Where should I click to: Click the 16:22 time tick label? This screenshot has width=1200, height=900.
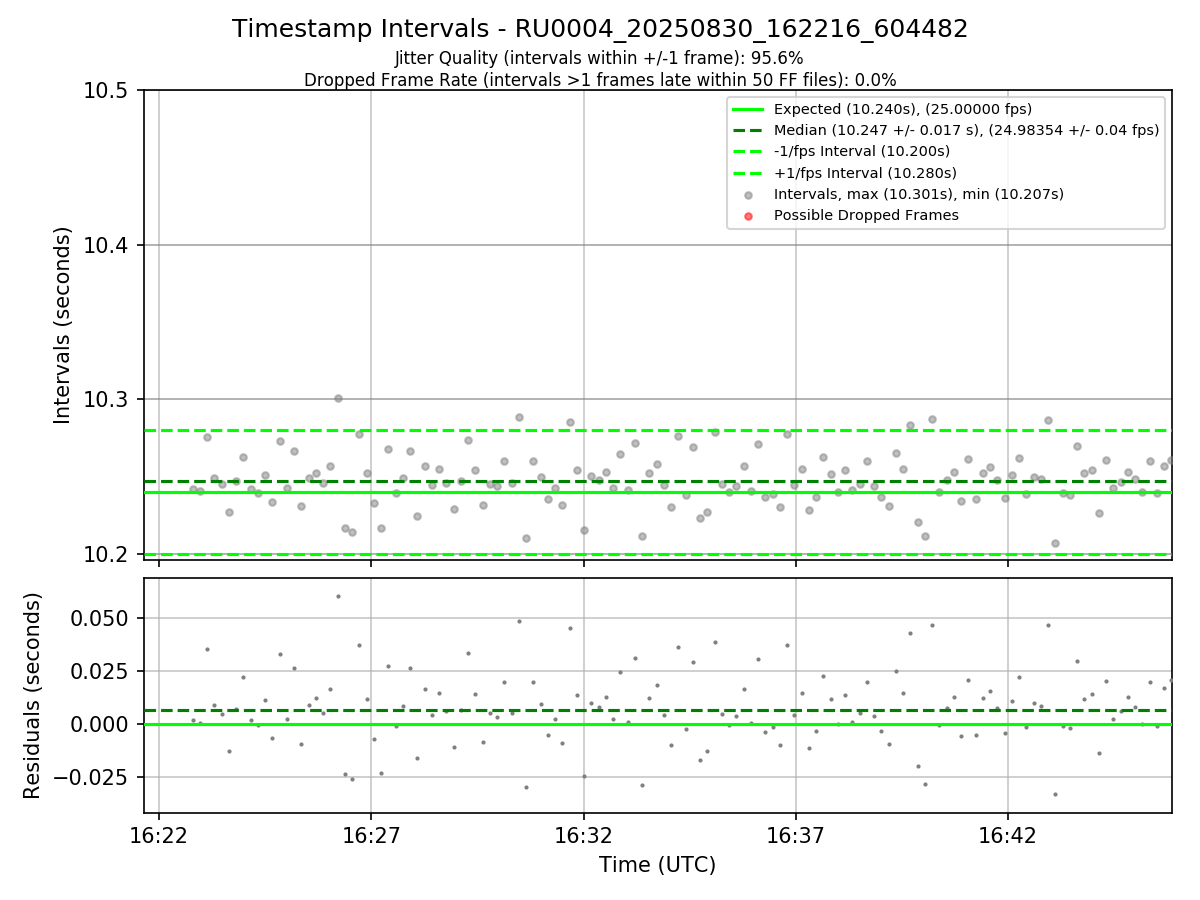[x=159, y=836]
